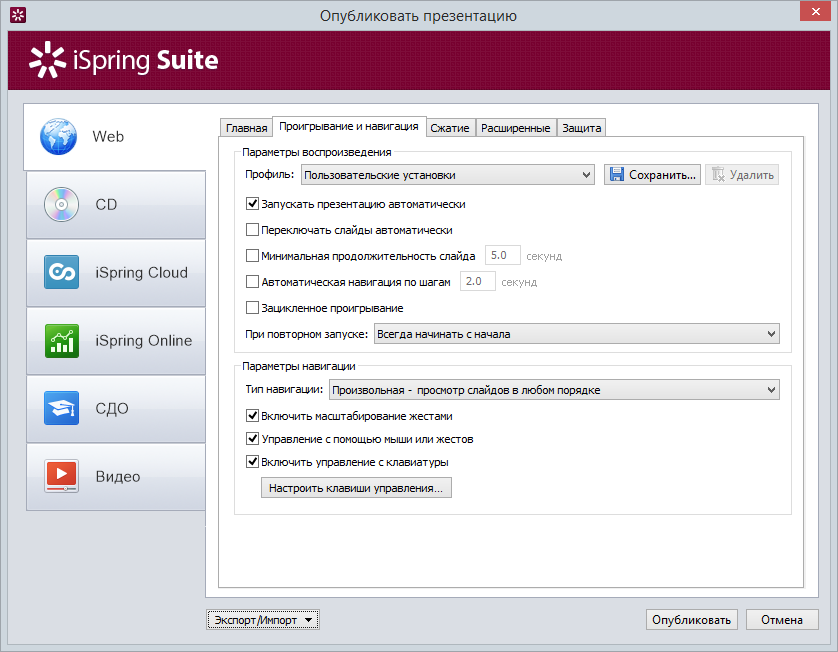The width and height of the screenshot is (838, 652).
Task: Choose the iSpring Online destination
Action: tap(116, 340)
